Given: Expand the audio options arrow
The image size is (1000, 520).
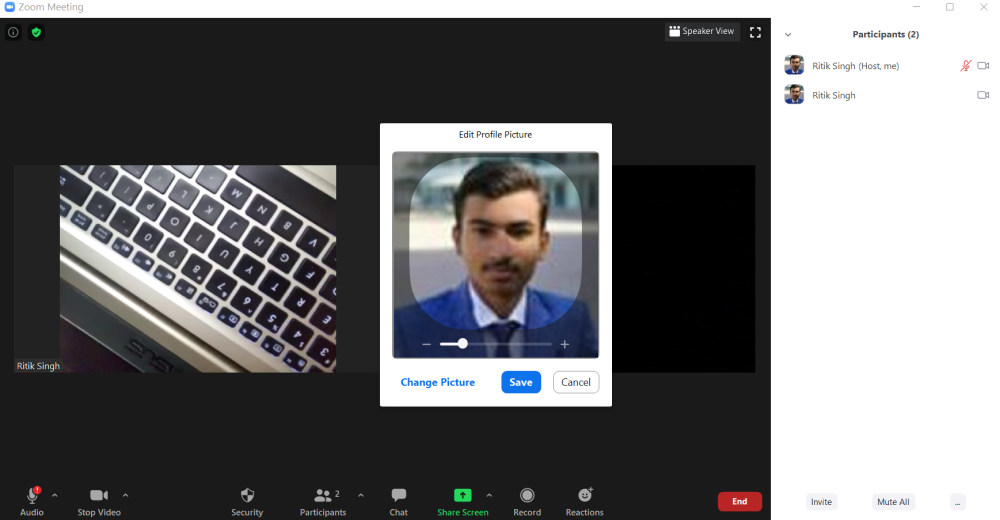Looking at the screenshot, I should tap(55, 495).
